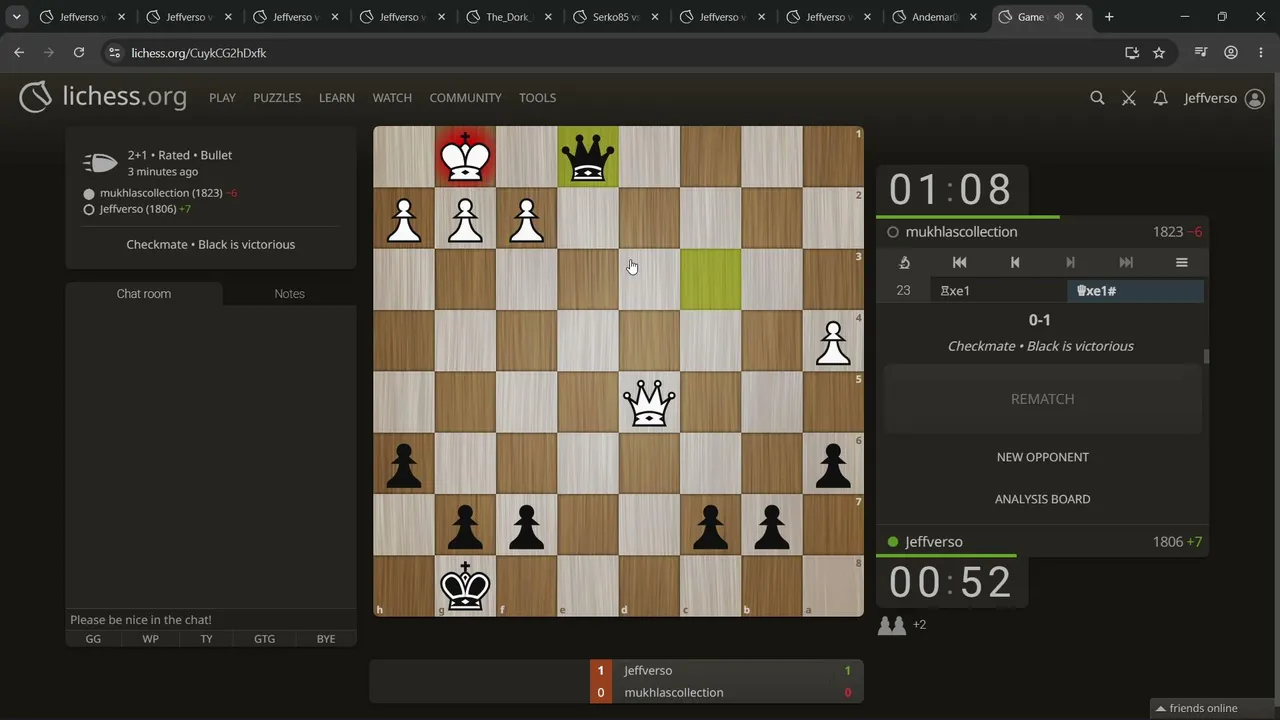This screenshot has height=720, width=1280.
Task: Open the browser media controls icon
Action: [x=1201, y=53]
